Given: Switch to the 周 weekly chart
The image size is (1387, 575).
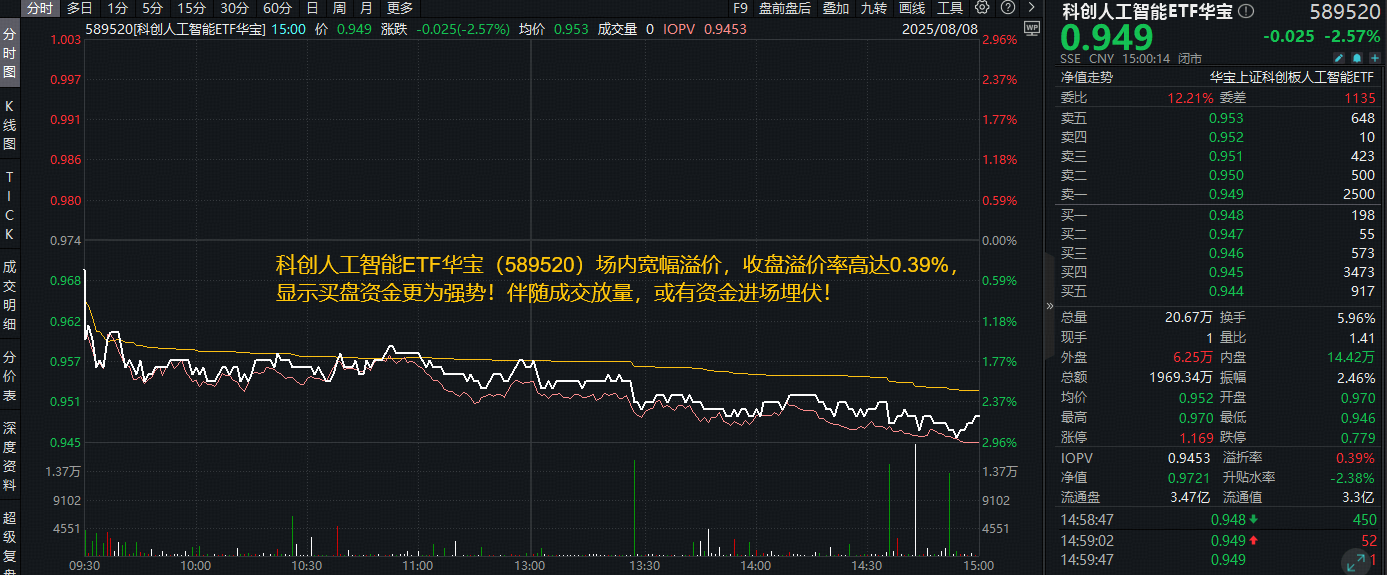Looking at the screenshot, I should tap(339, 7).
